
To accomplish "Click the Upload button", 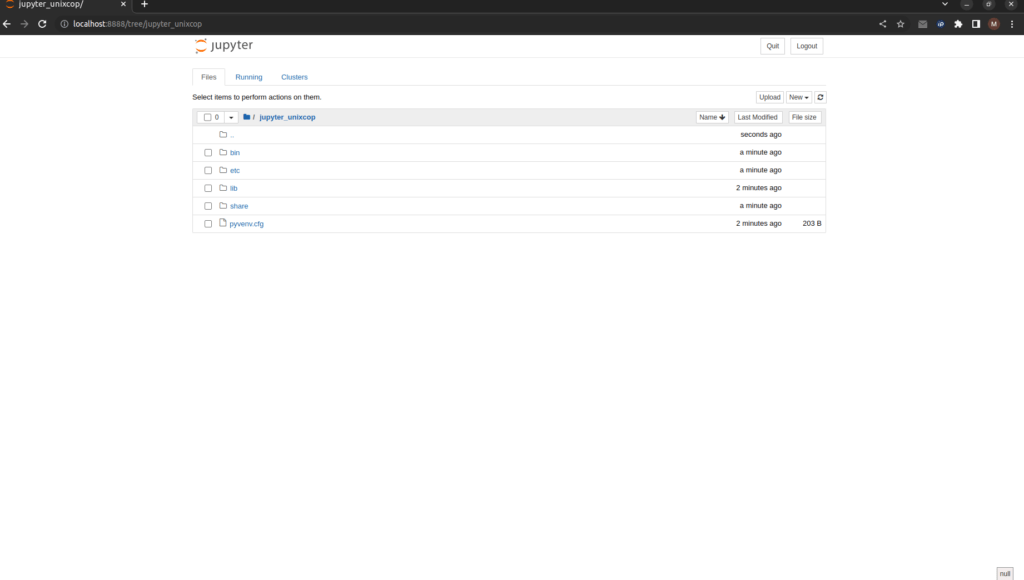I will click(770, 97).
